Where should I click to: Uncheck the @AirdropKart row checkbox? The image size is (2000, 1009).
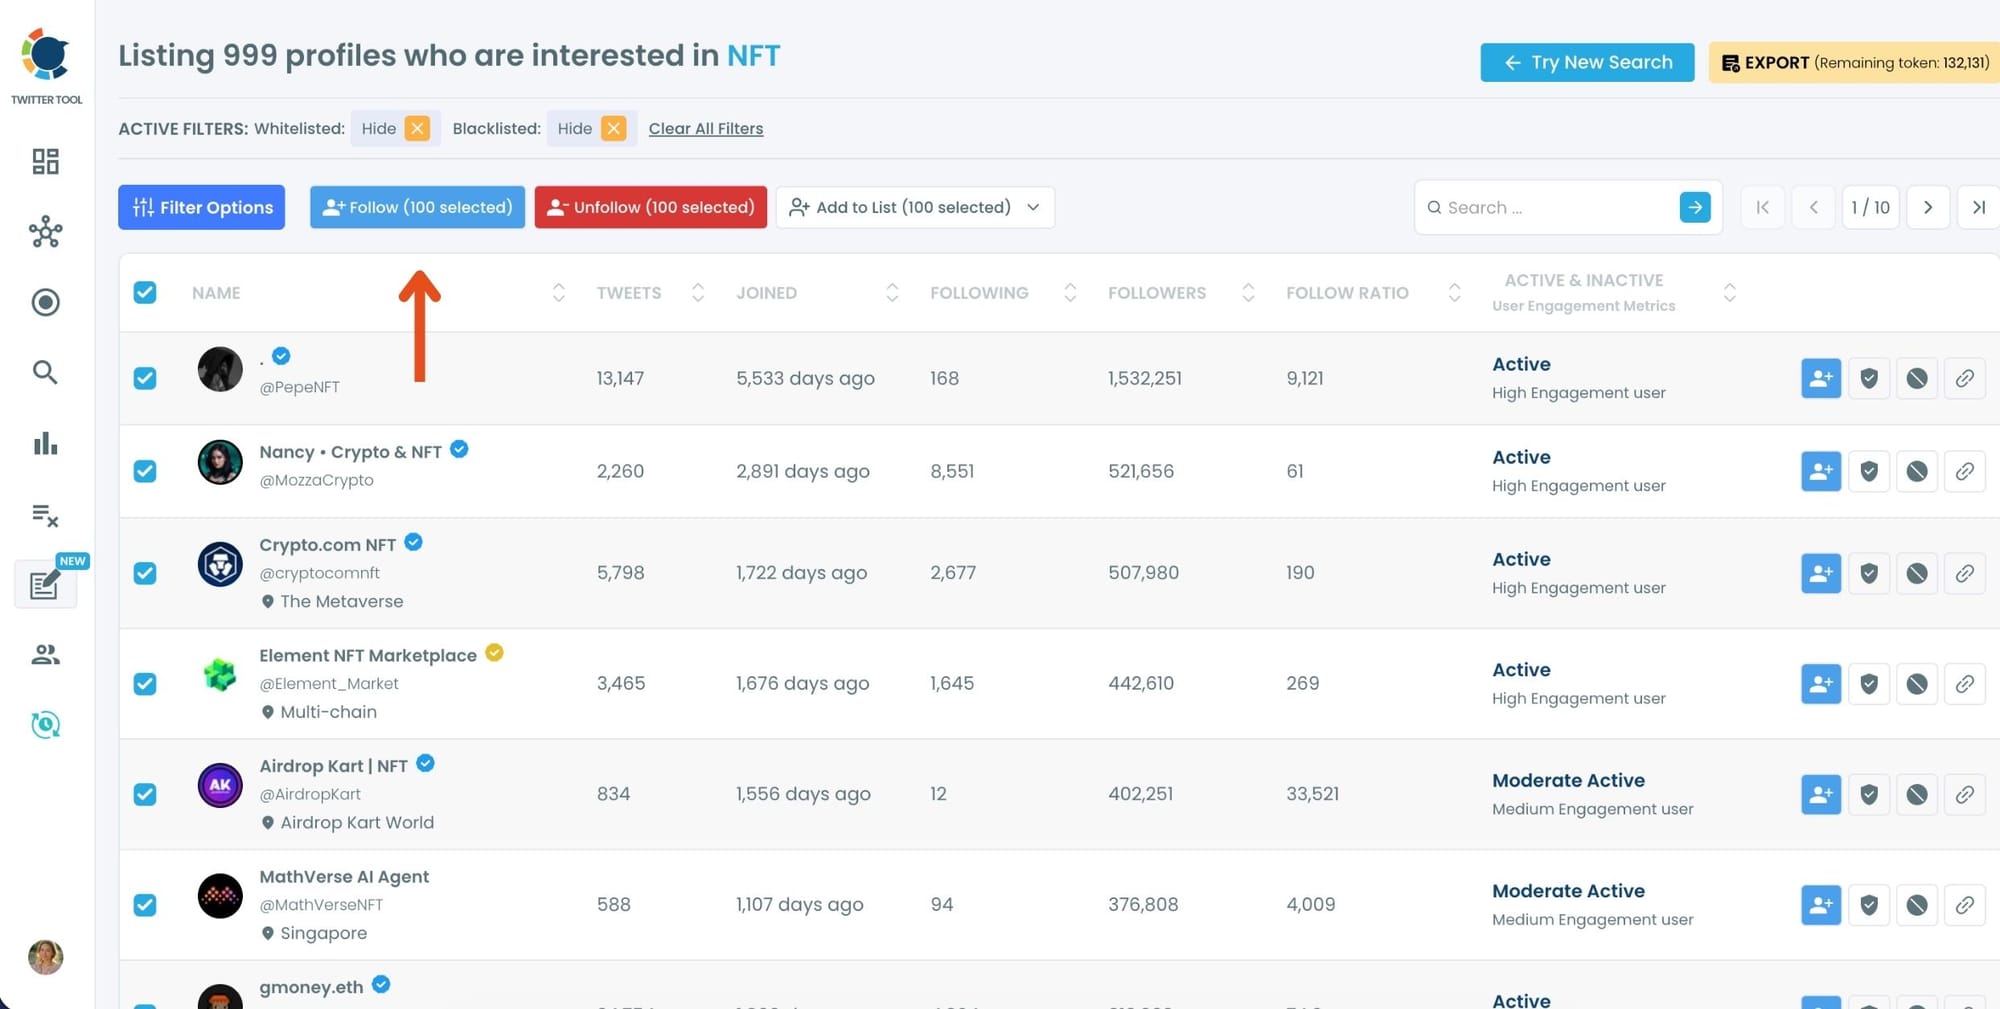tap(145, 794)
